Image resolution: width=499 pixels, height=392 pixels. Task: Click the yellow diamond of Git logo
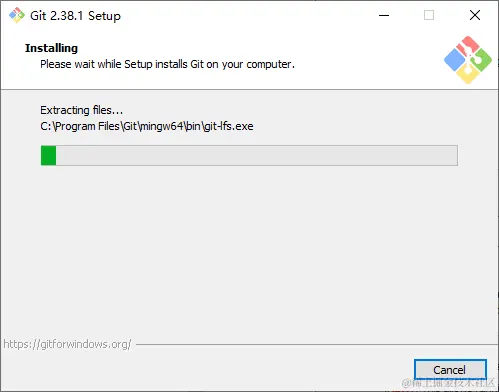(468, 73)
